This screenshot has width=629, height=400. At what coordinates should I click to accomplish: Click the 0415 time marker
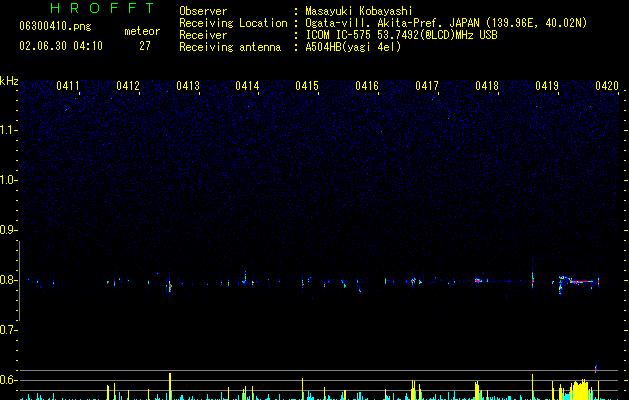tap(307, 86)
